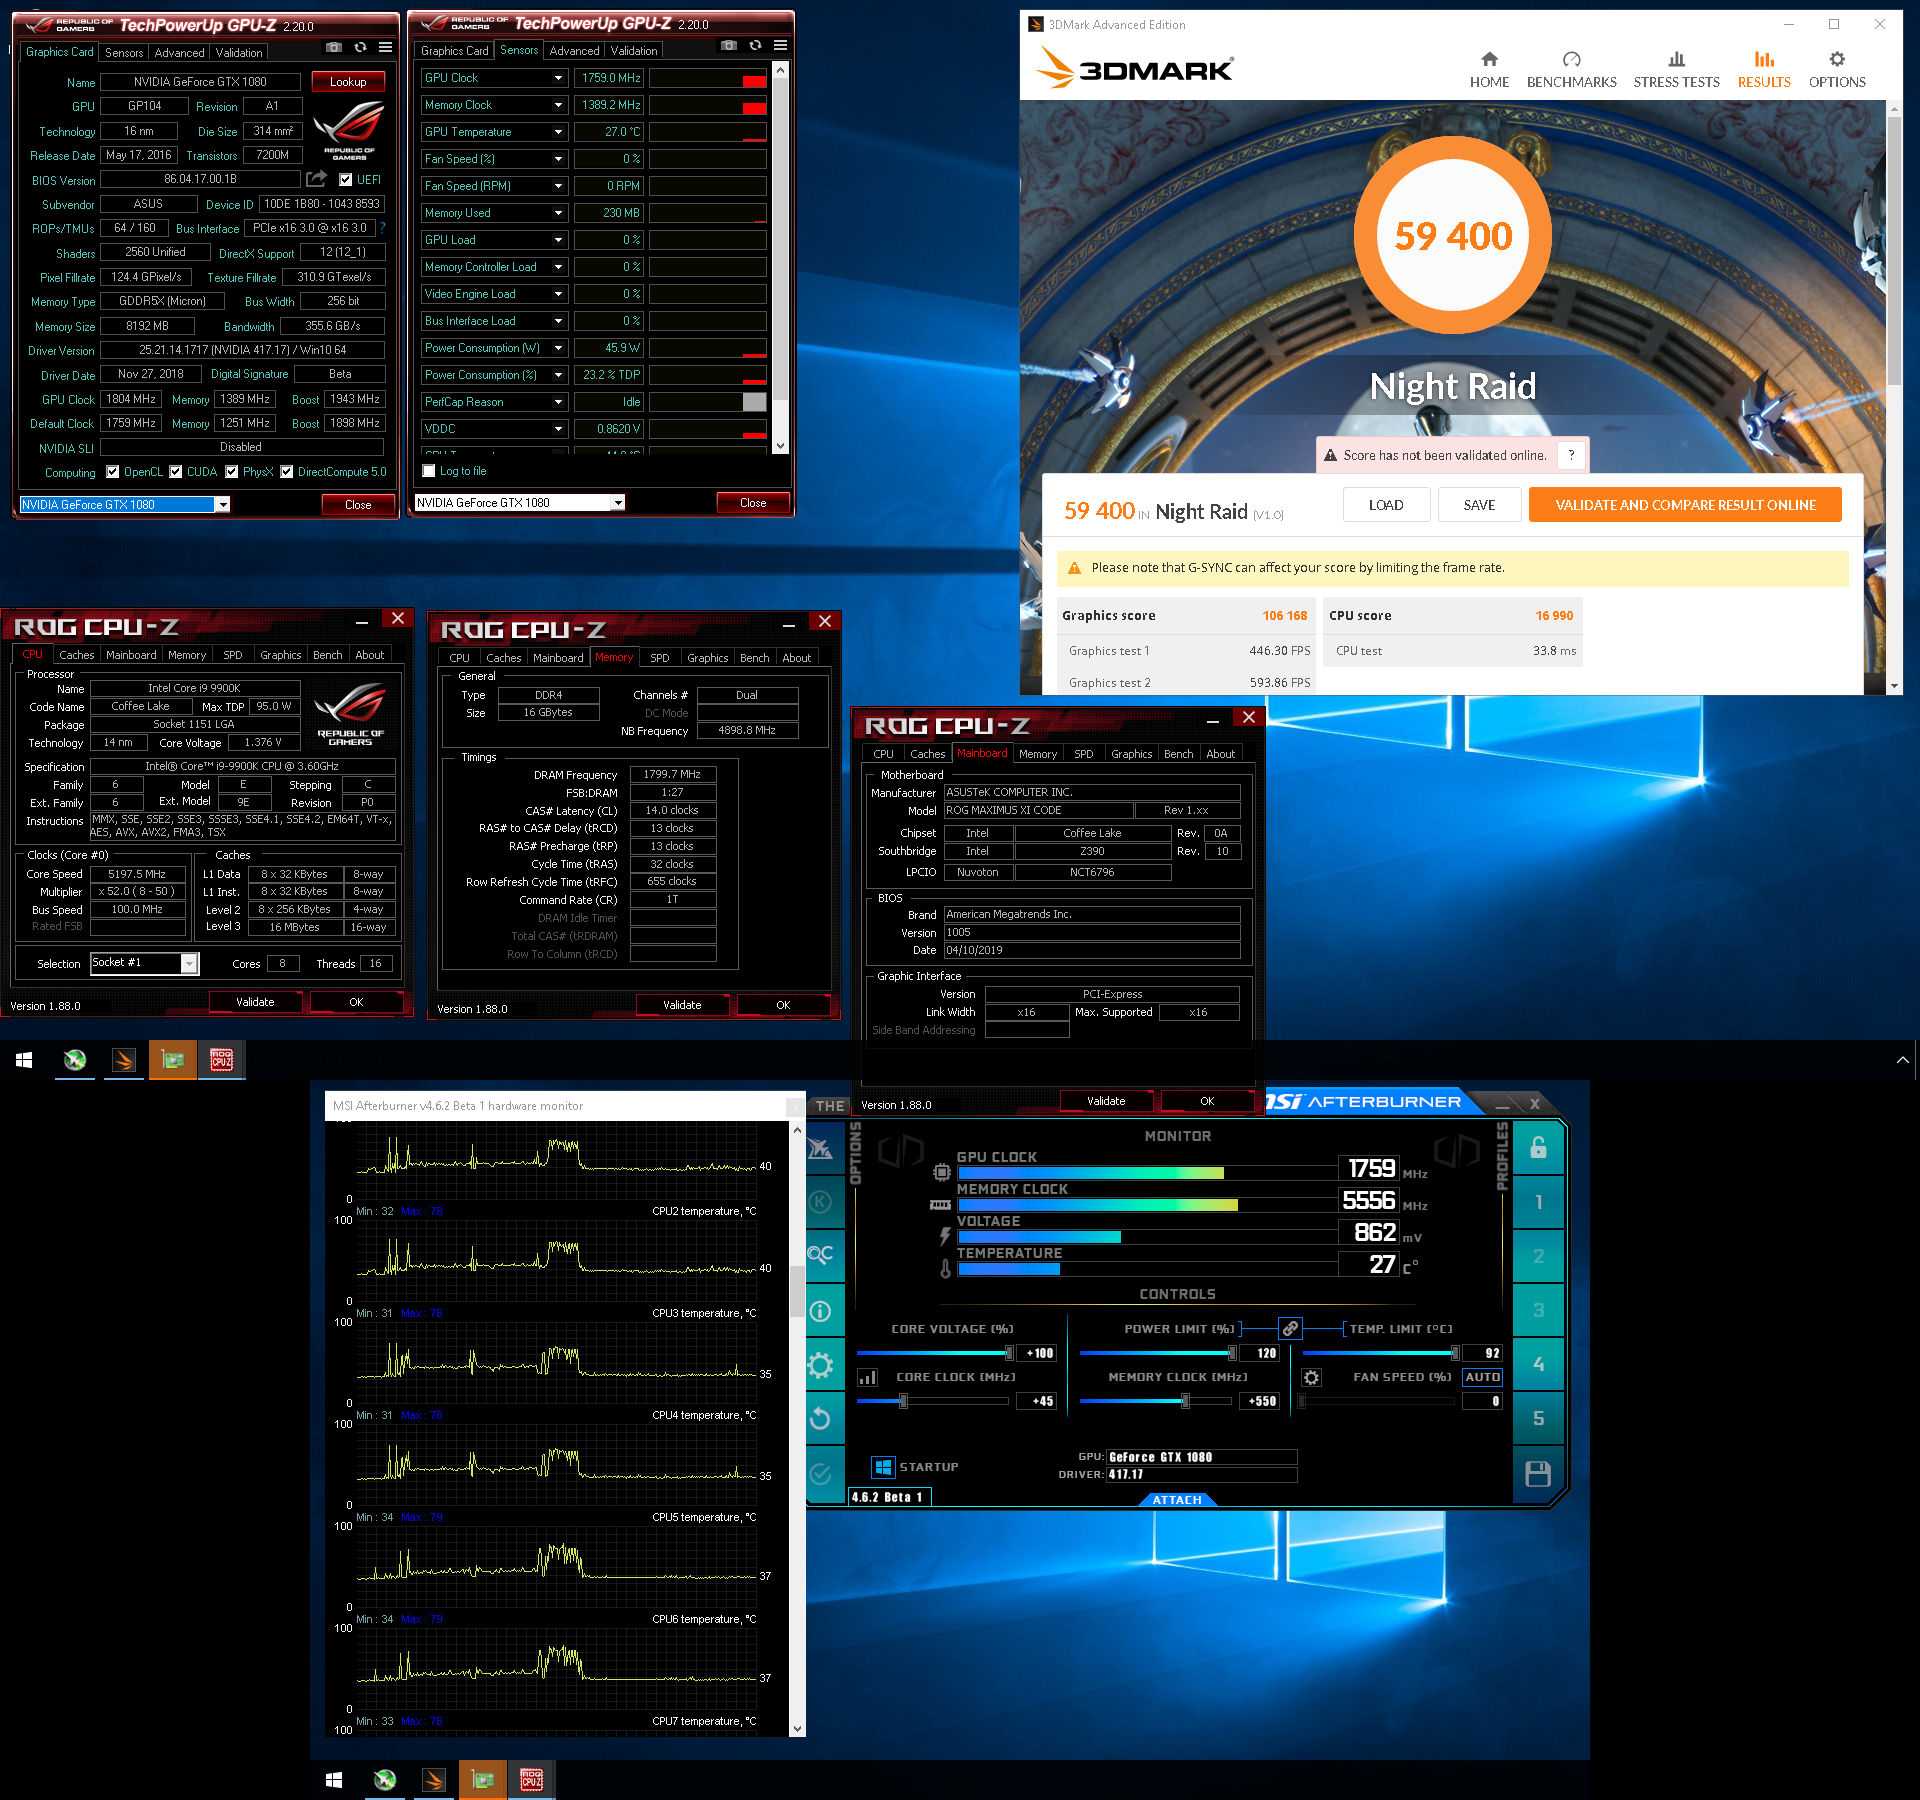Click Afterburner information icon
This screenshot has width=1920, height=1800.
coord(820,1311)
